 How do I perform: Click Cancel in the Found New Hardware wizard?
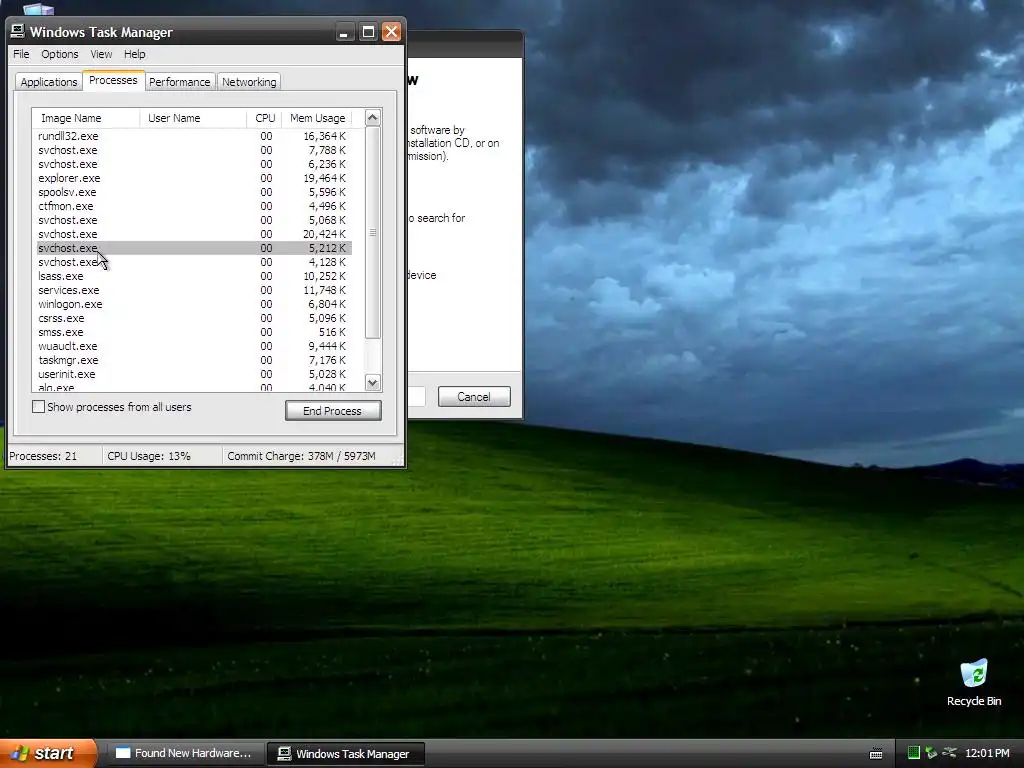474,396
